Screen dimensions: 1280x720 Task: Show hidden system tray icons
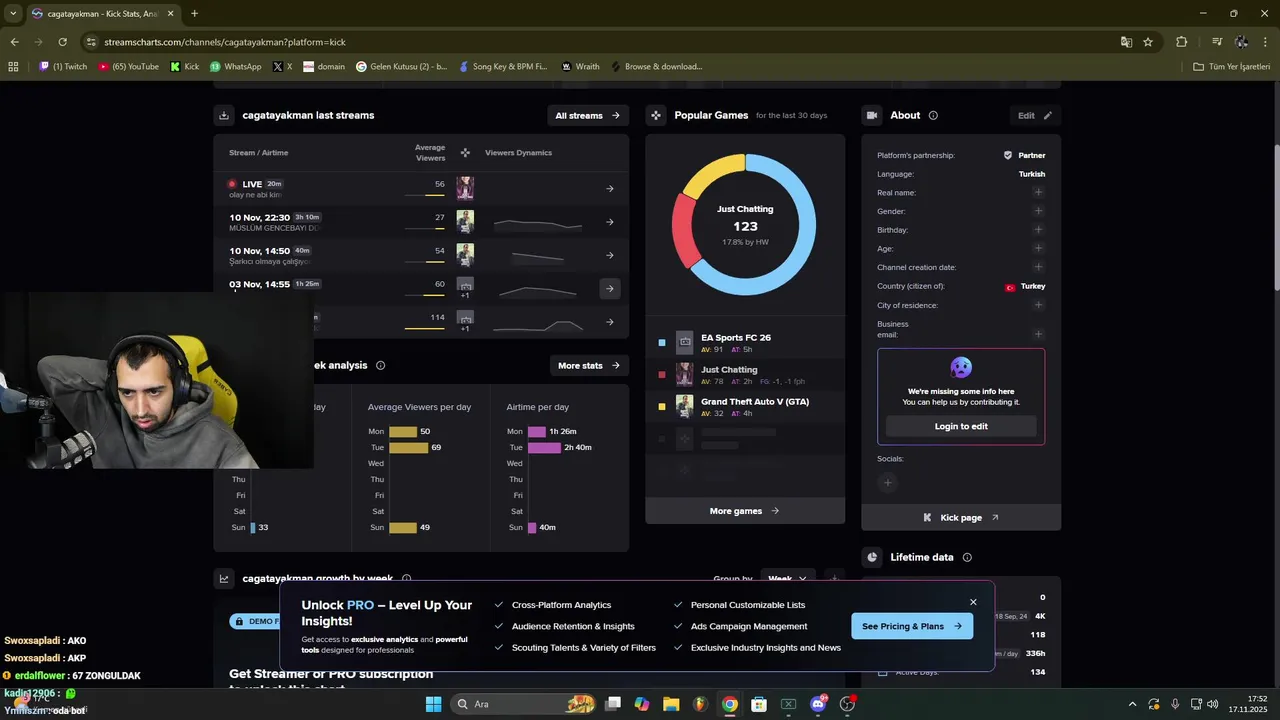point(1132,704)
